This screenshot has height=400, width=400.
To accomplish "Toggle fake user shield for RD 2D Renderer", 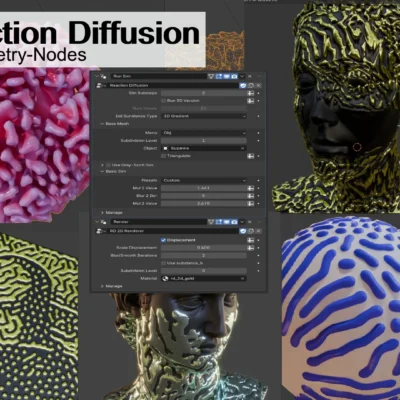I will coord(243,231).
